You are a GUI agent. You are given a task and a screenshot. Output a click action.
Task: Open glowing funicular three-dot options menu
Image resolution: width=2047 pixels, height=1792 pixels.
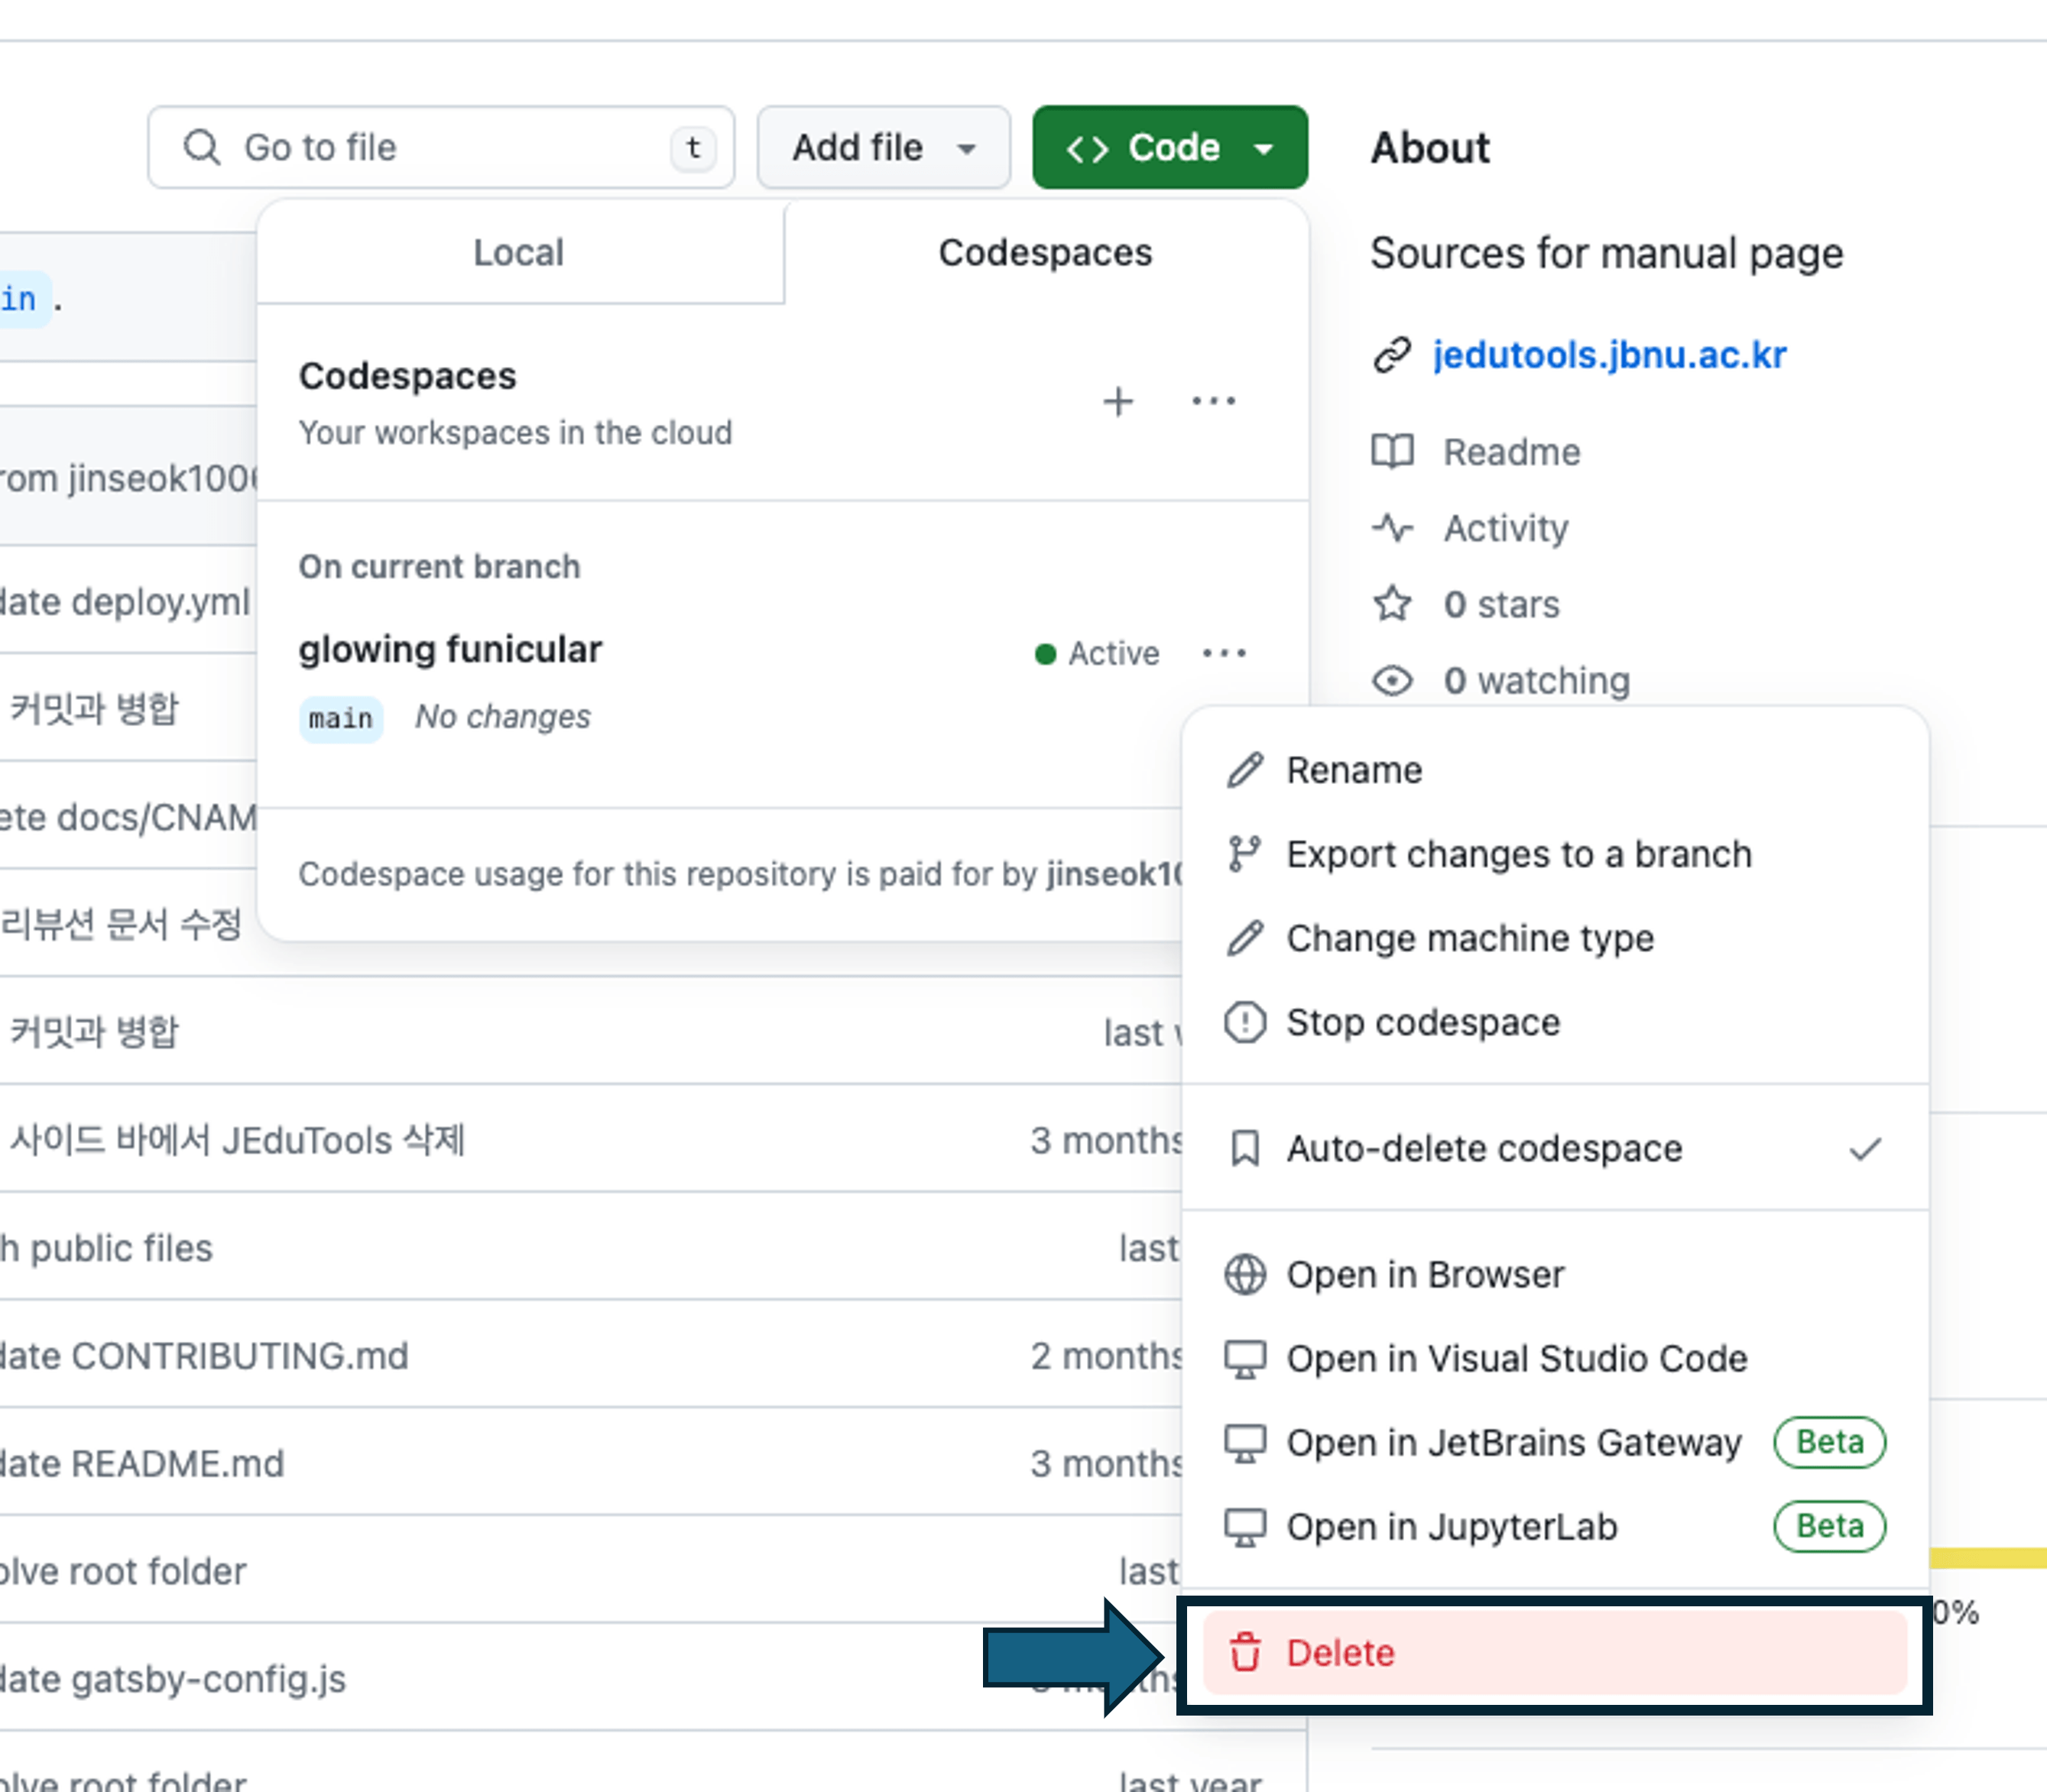(x=1224, y=654)
